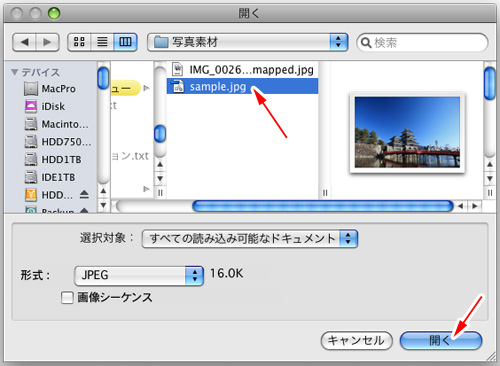Screen dimensions: 500x366
Task: Click the horizontal scroll right arrow
Action: (475, 206)
